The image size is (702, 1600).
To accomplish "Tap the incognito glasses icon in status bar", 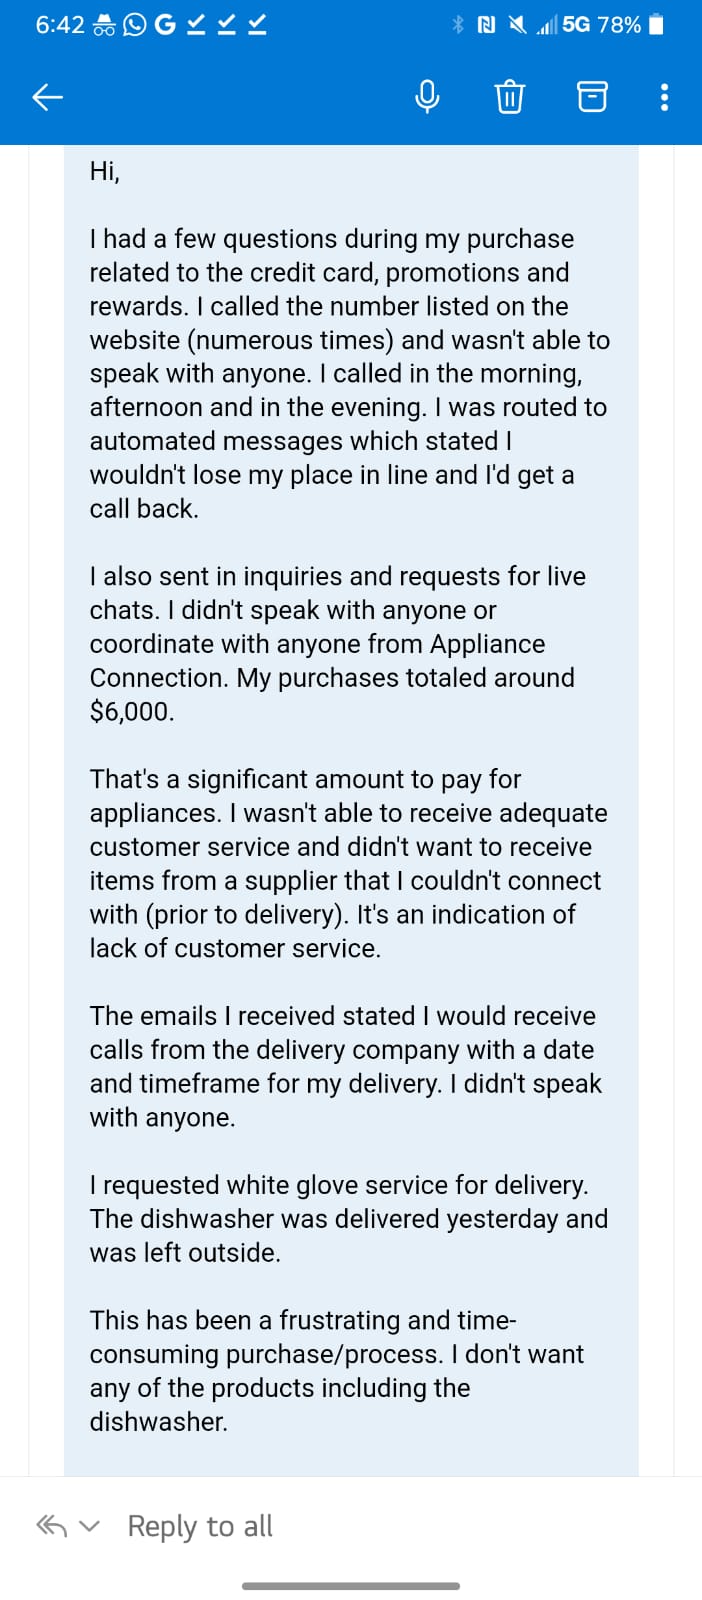I will tap(104, 26).
